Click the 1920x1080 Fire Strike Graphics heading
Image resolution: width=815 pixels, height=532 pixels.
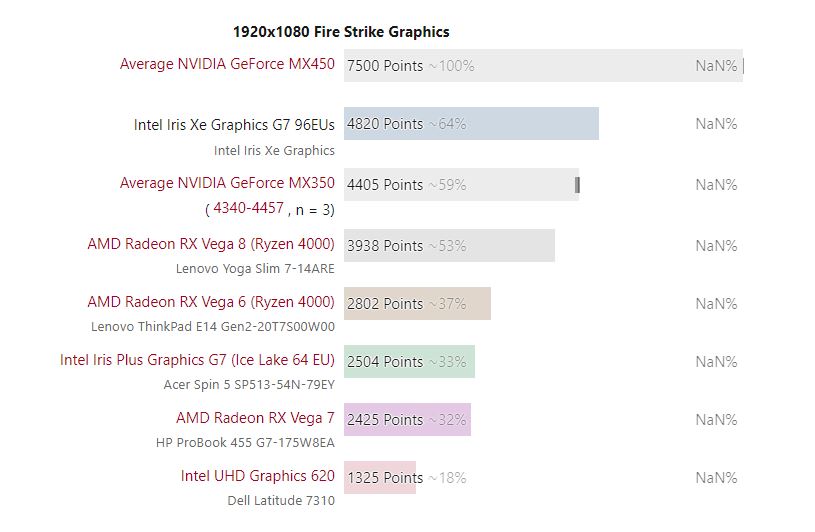pos(341,32)
